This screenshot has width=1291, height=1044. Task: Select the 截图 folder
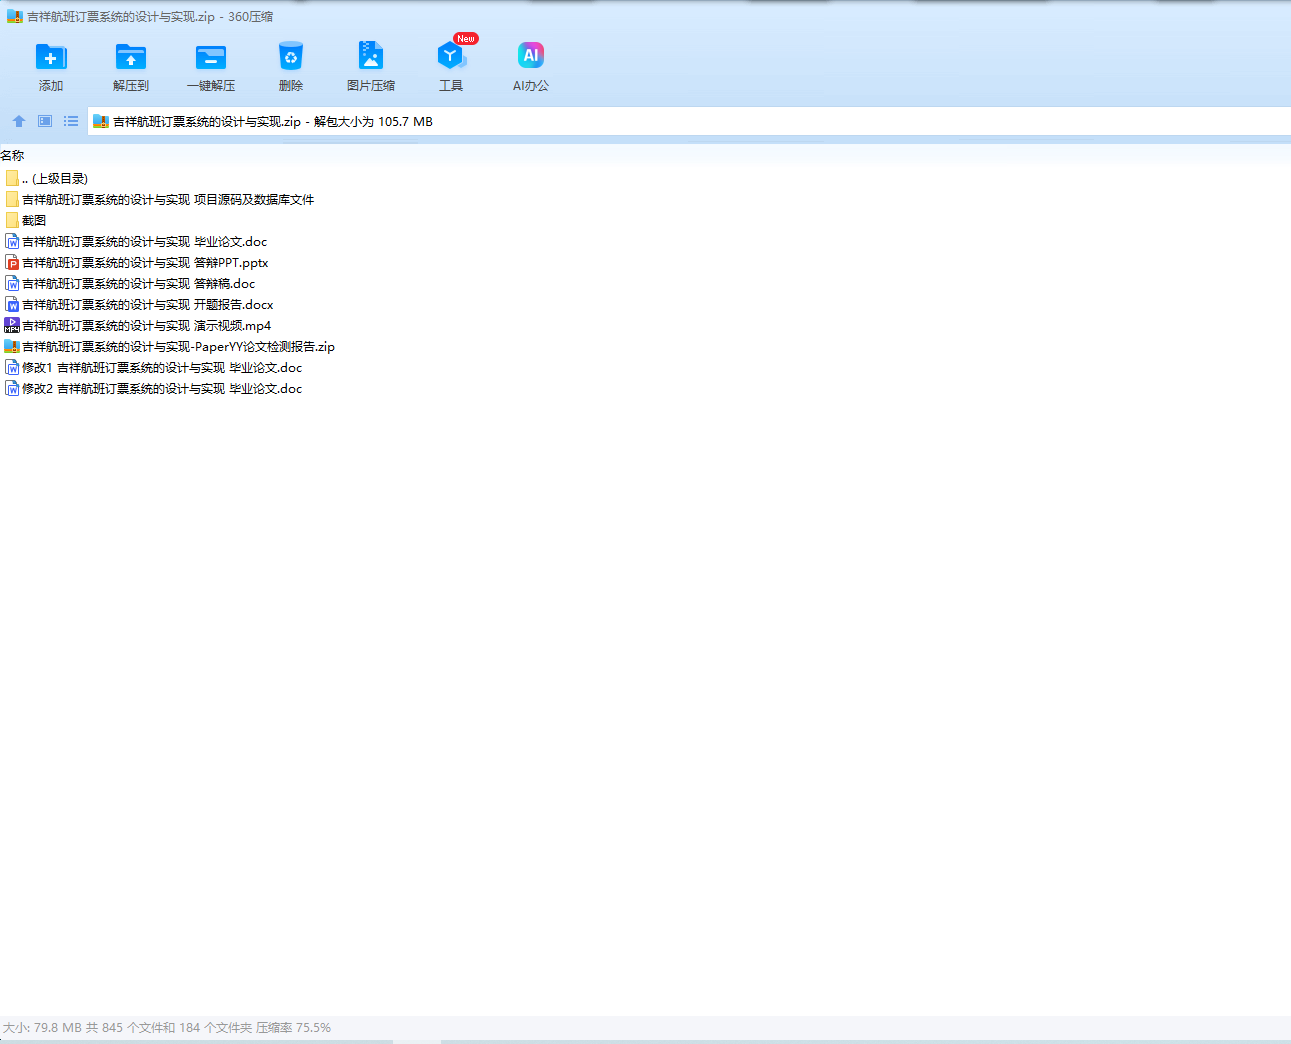25,220
